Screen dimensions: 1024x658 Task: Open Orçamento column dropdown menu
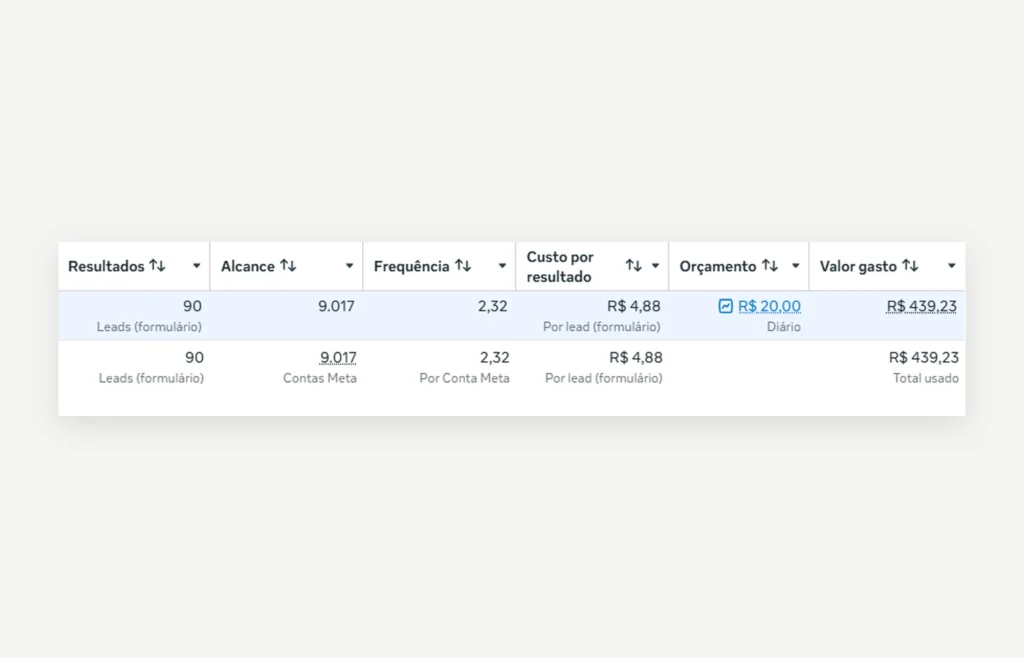(795, 266)
